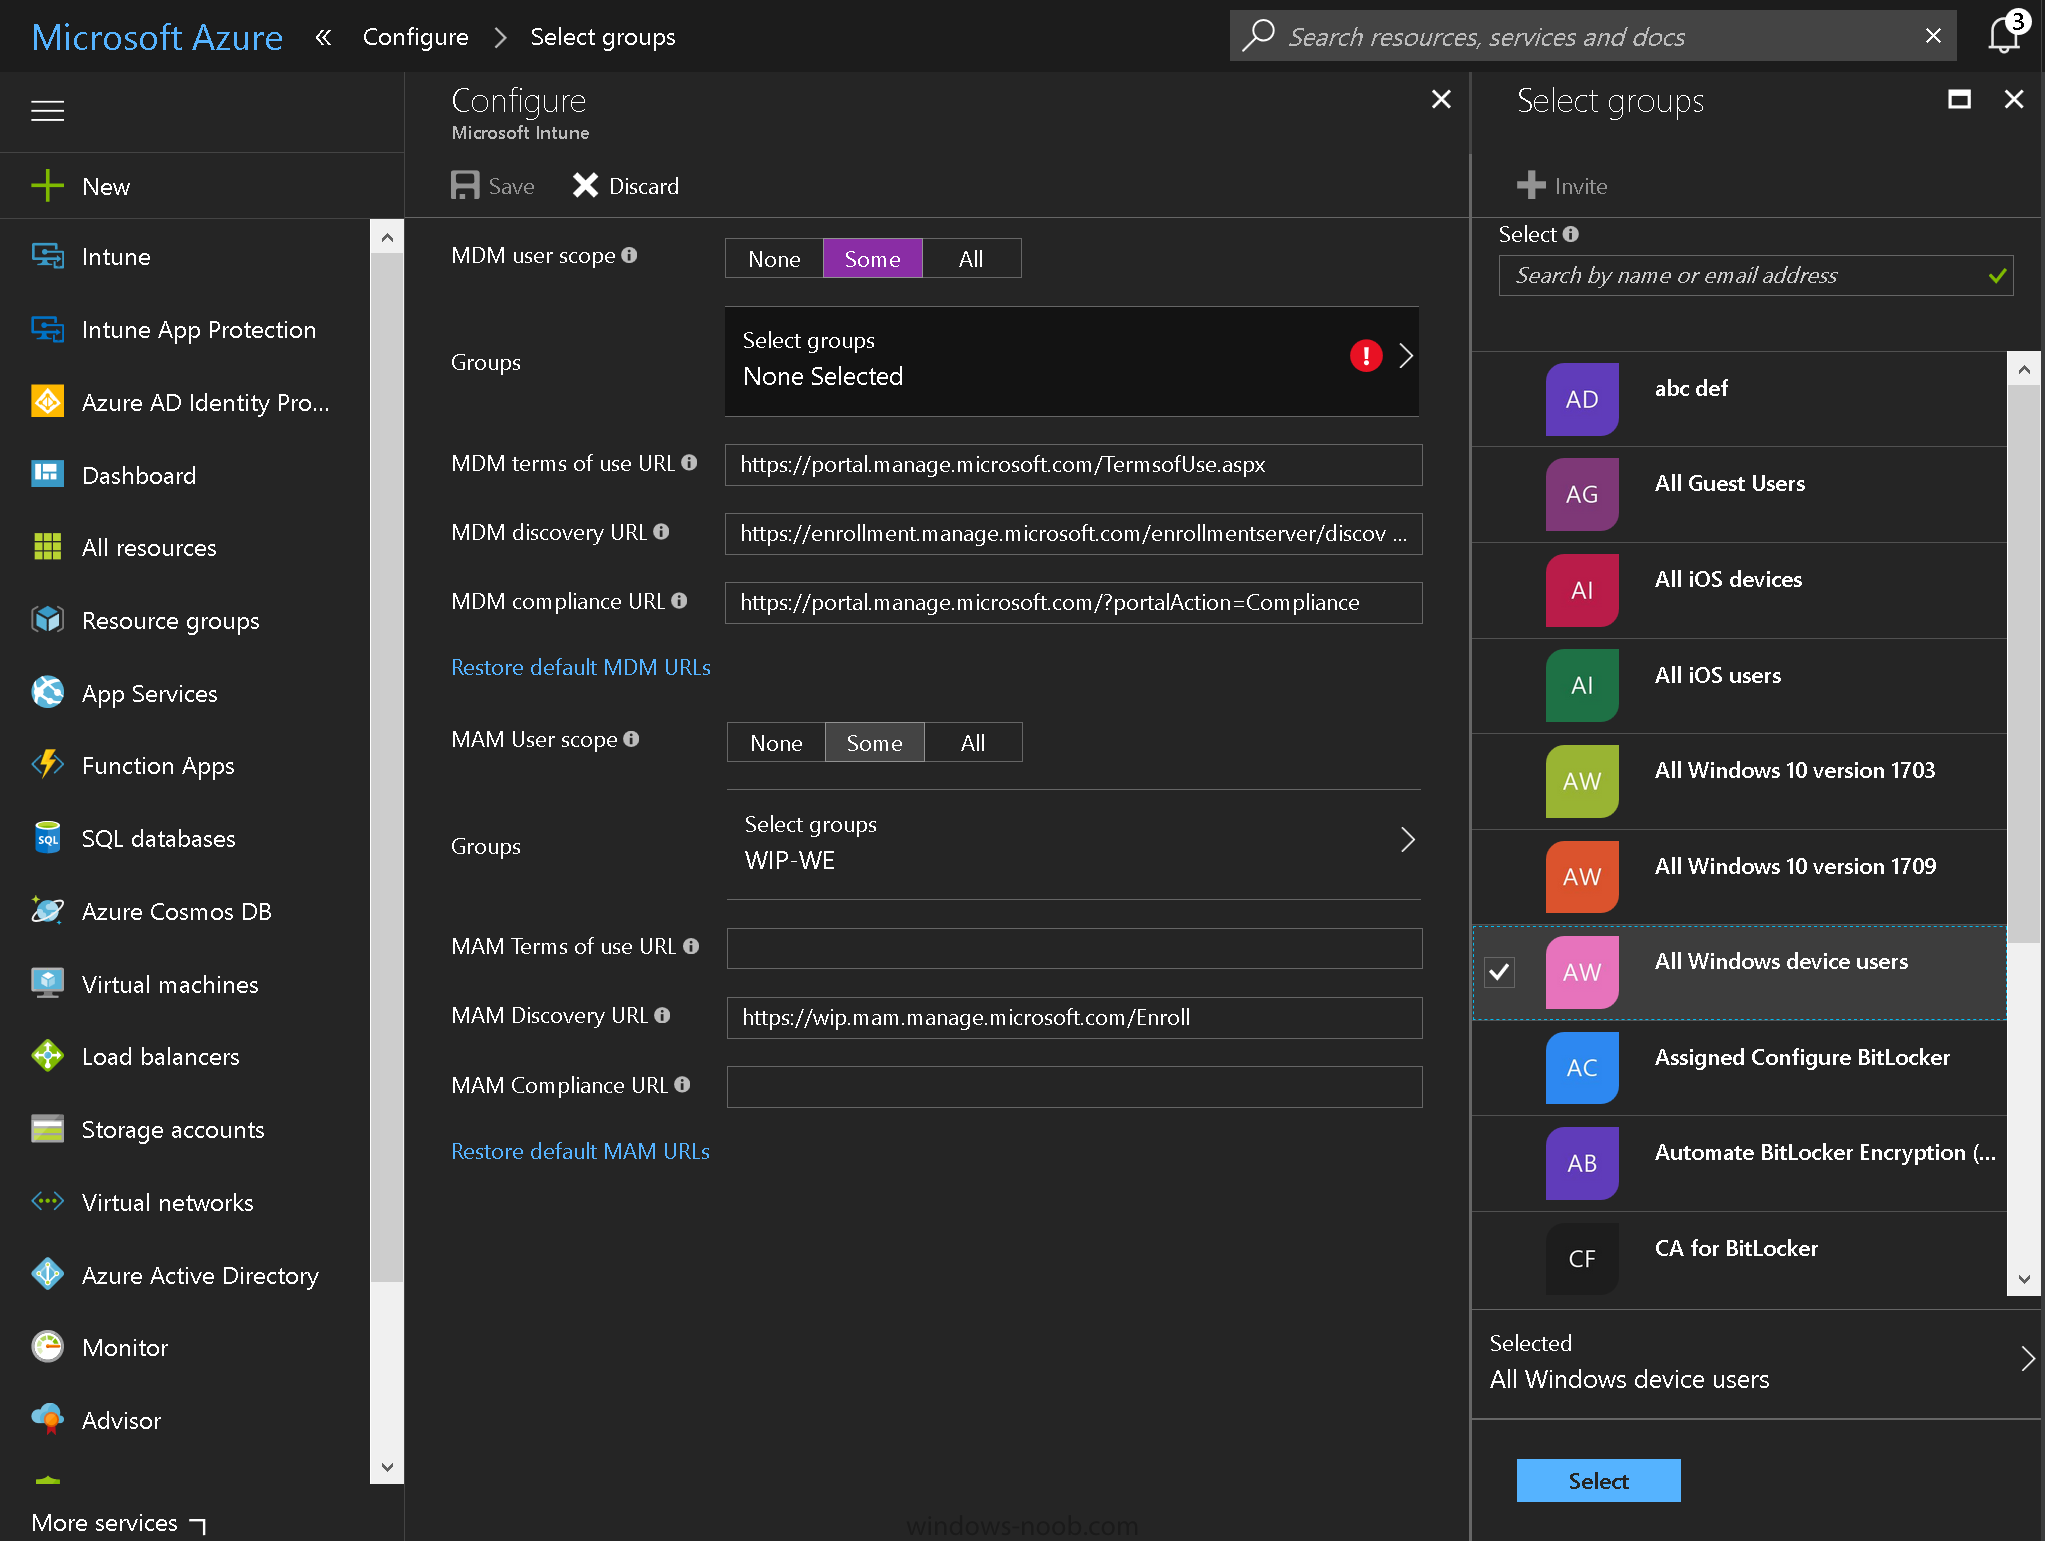Open Azure Cosmos DB icon

coord(47,911)
